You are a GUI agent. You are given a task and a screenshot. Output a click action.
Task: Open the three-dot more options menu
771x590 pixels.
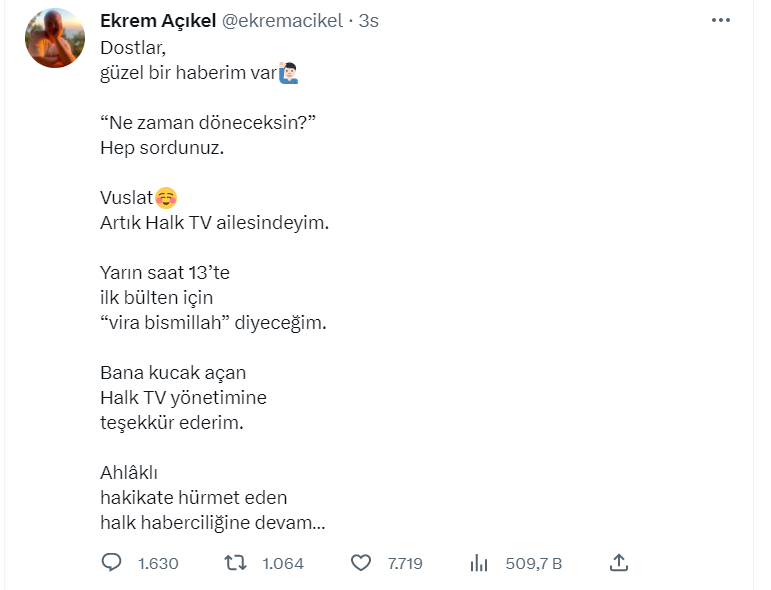point(721,21)
